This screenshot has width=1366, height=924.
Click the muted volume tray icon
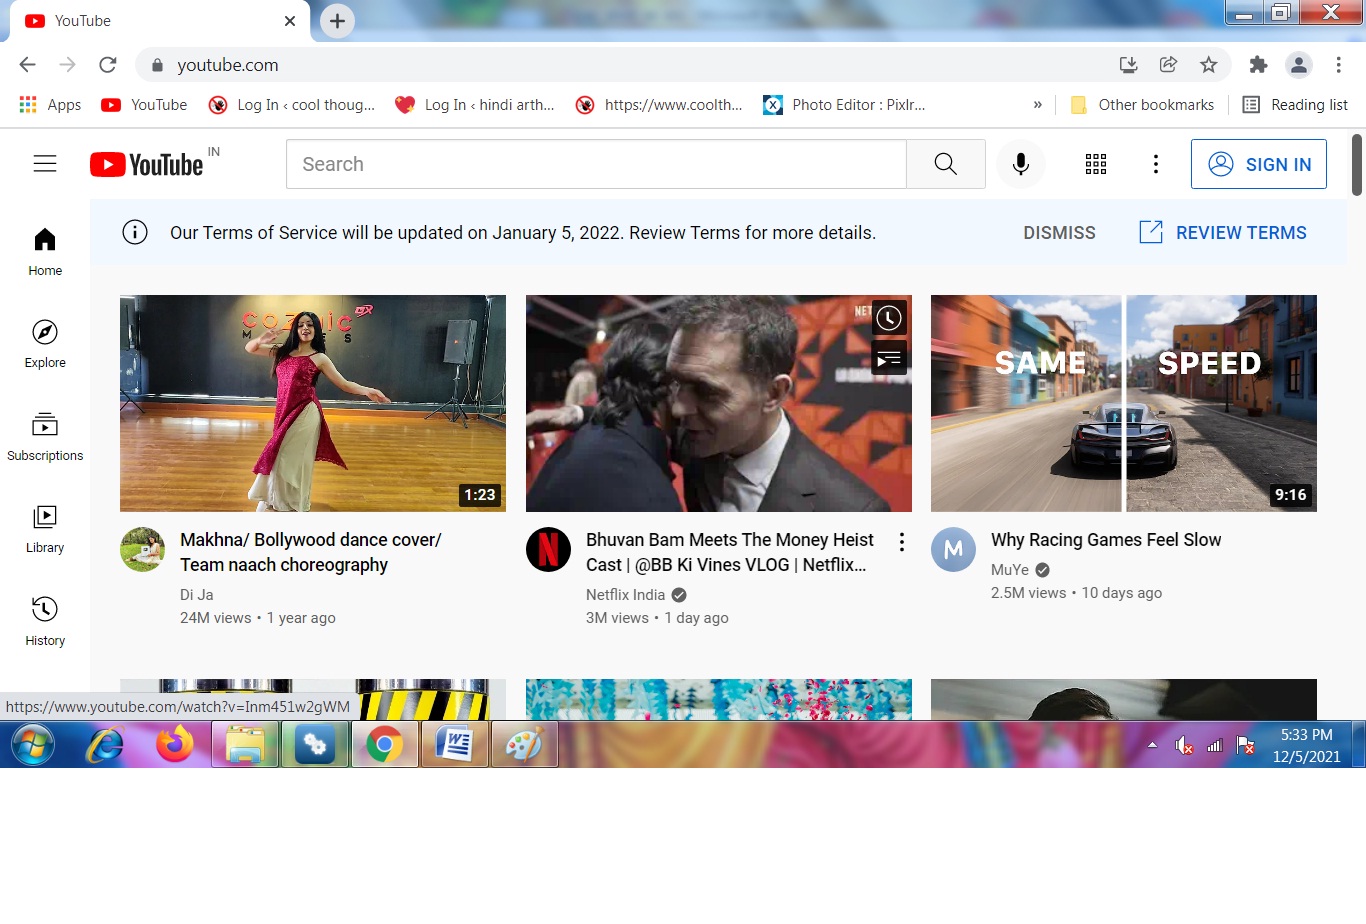point(1184,745)
